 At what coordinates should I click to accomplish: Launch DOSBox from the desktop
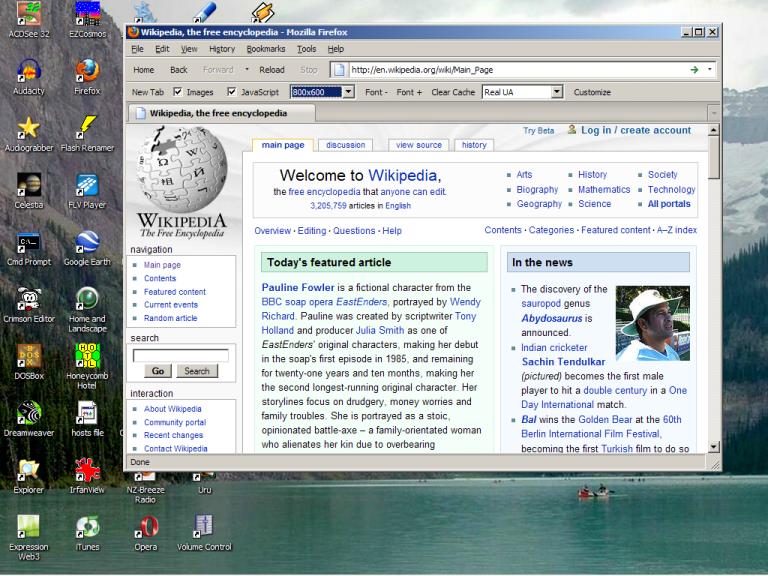29,361
